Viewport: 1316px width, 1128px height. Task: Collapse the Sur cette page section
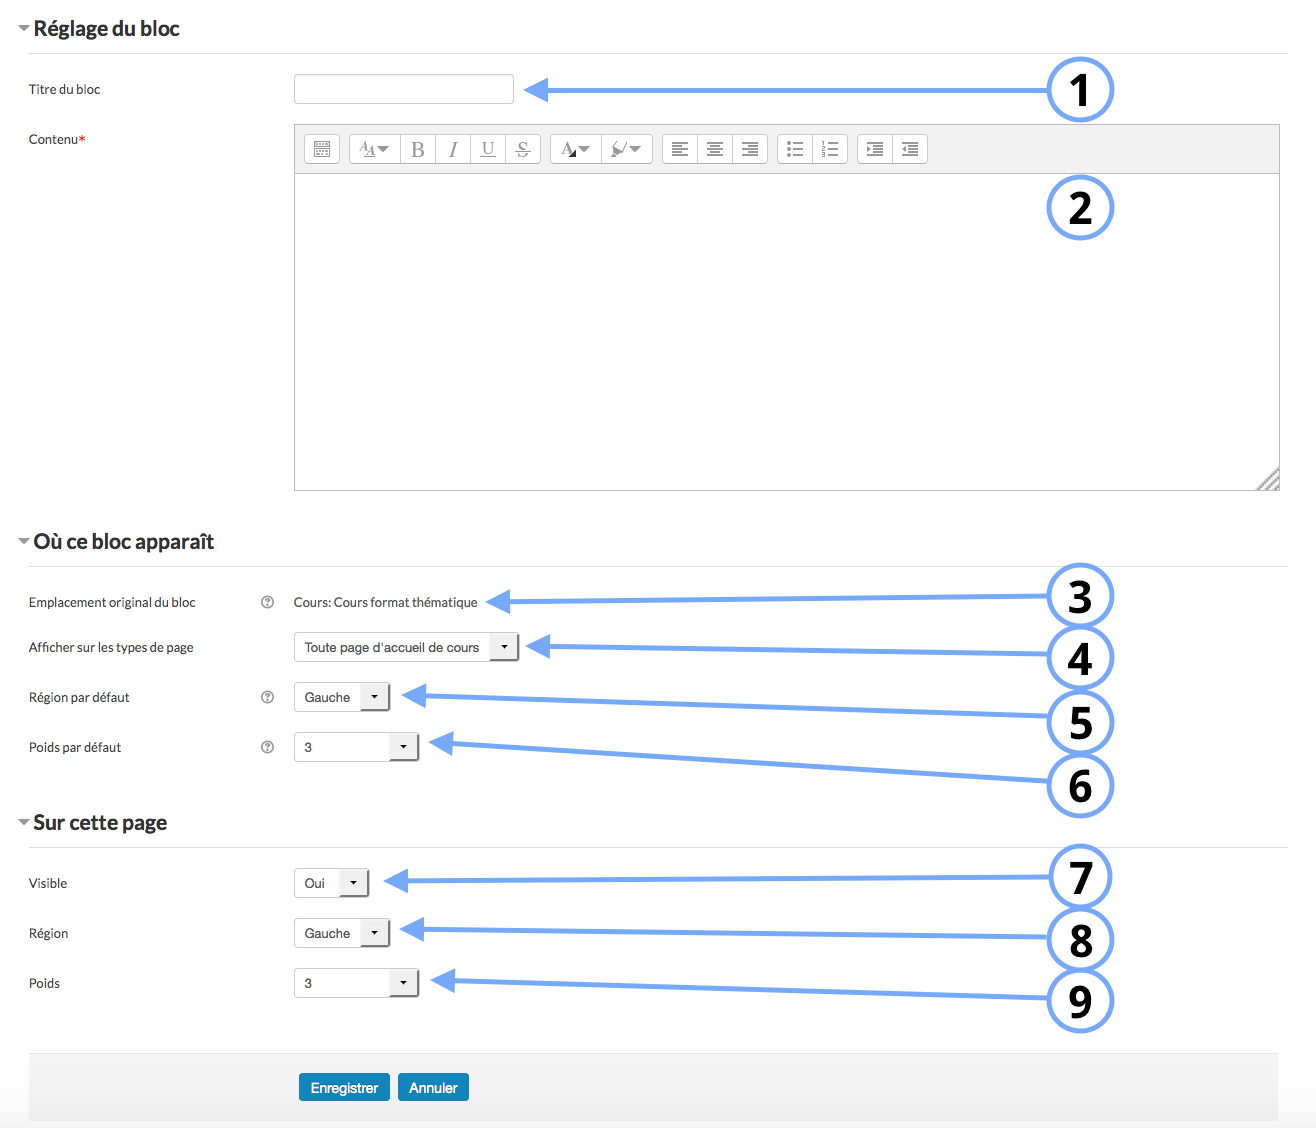click(24, 823)
